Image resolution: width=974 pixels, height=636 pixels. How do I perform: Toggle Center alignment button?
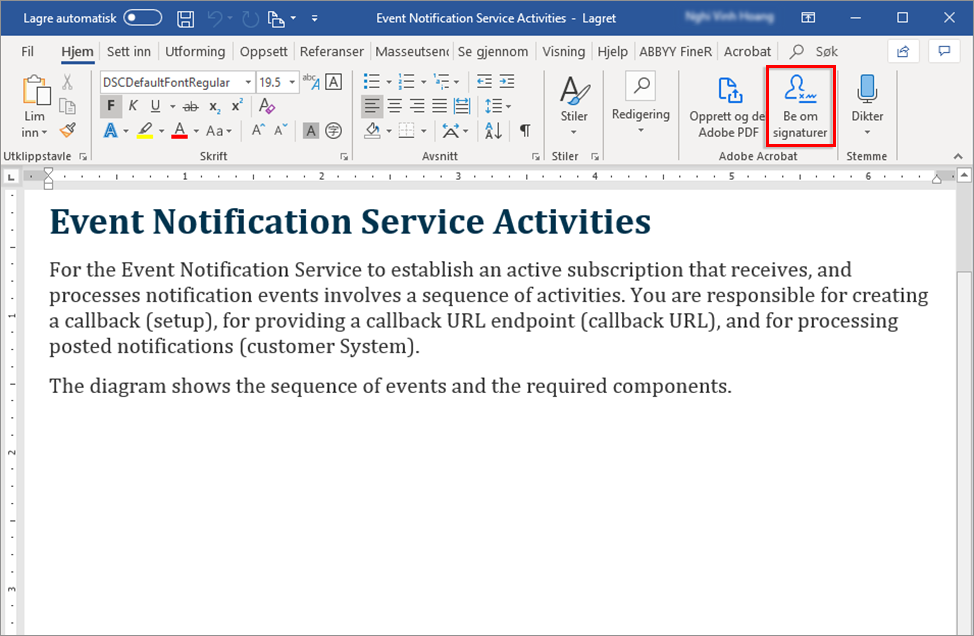[x=394, y=106]
